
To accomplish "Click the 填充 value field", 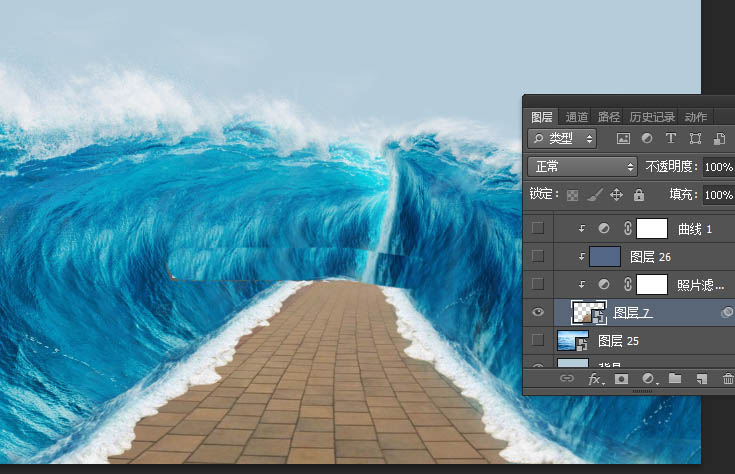I will 718,195.
